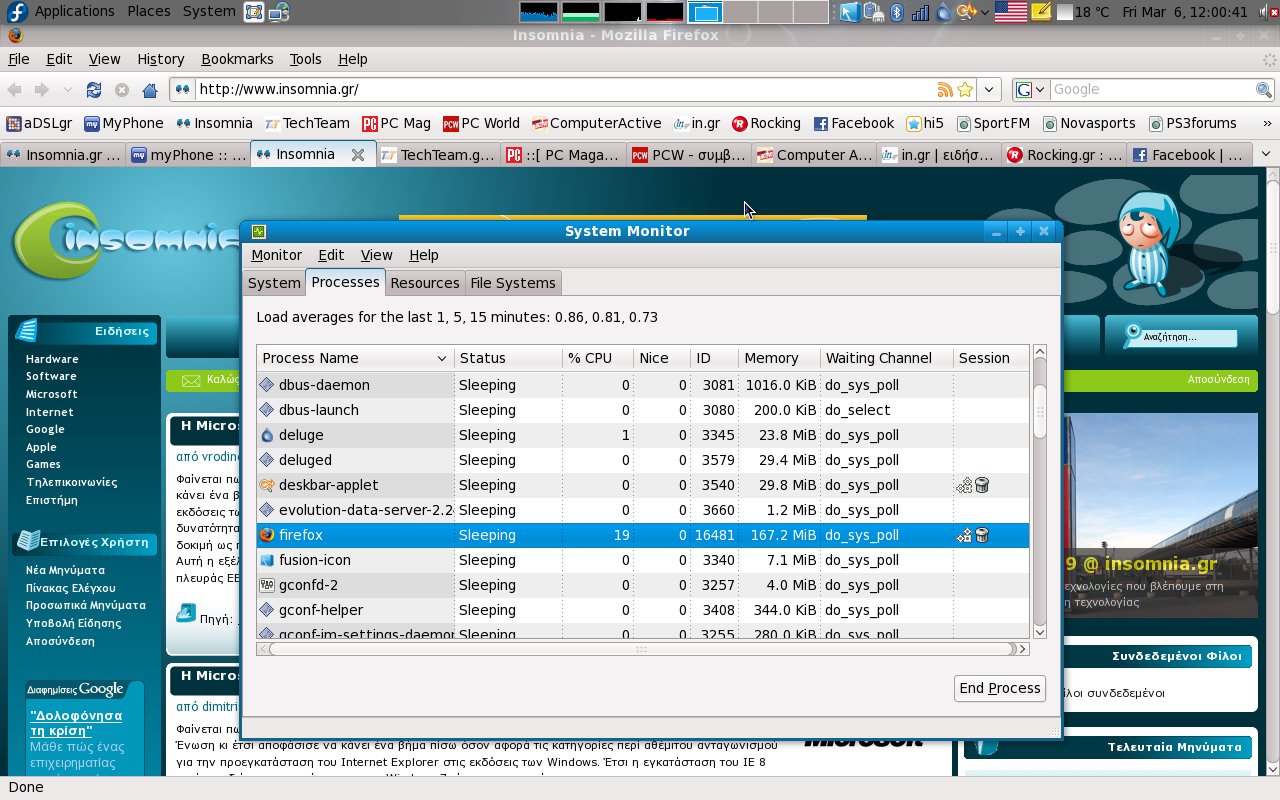1280x800 pixels.
Task: Select the dbus-launch process row
Action: [643, 410]
